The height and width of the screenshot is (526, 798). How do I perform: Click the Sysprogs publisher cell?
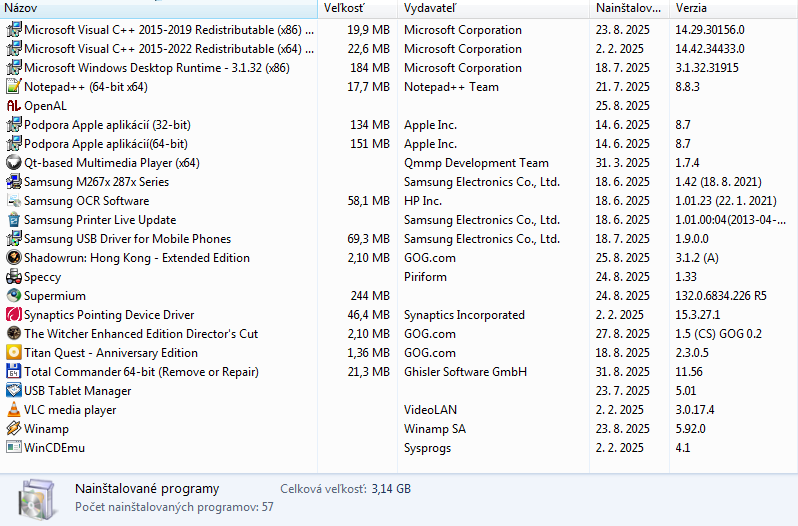428,448
